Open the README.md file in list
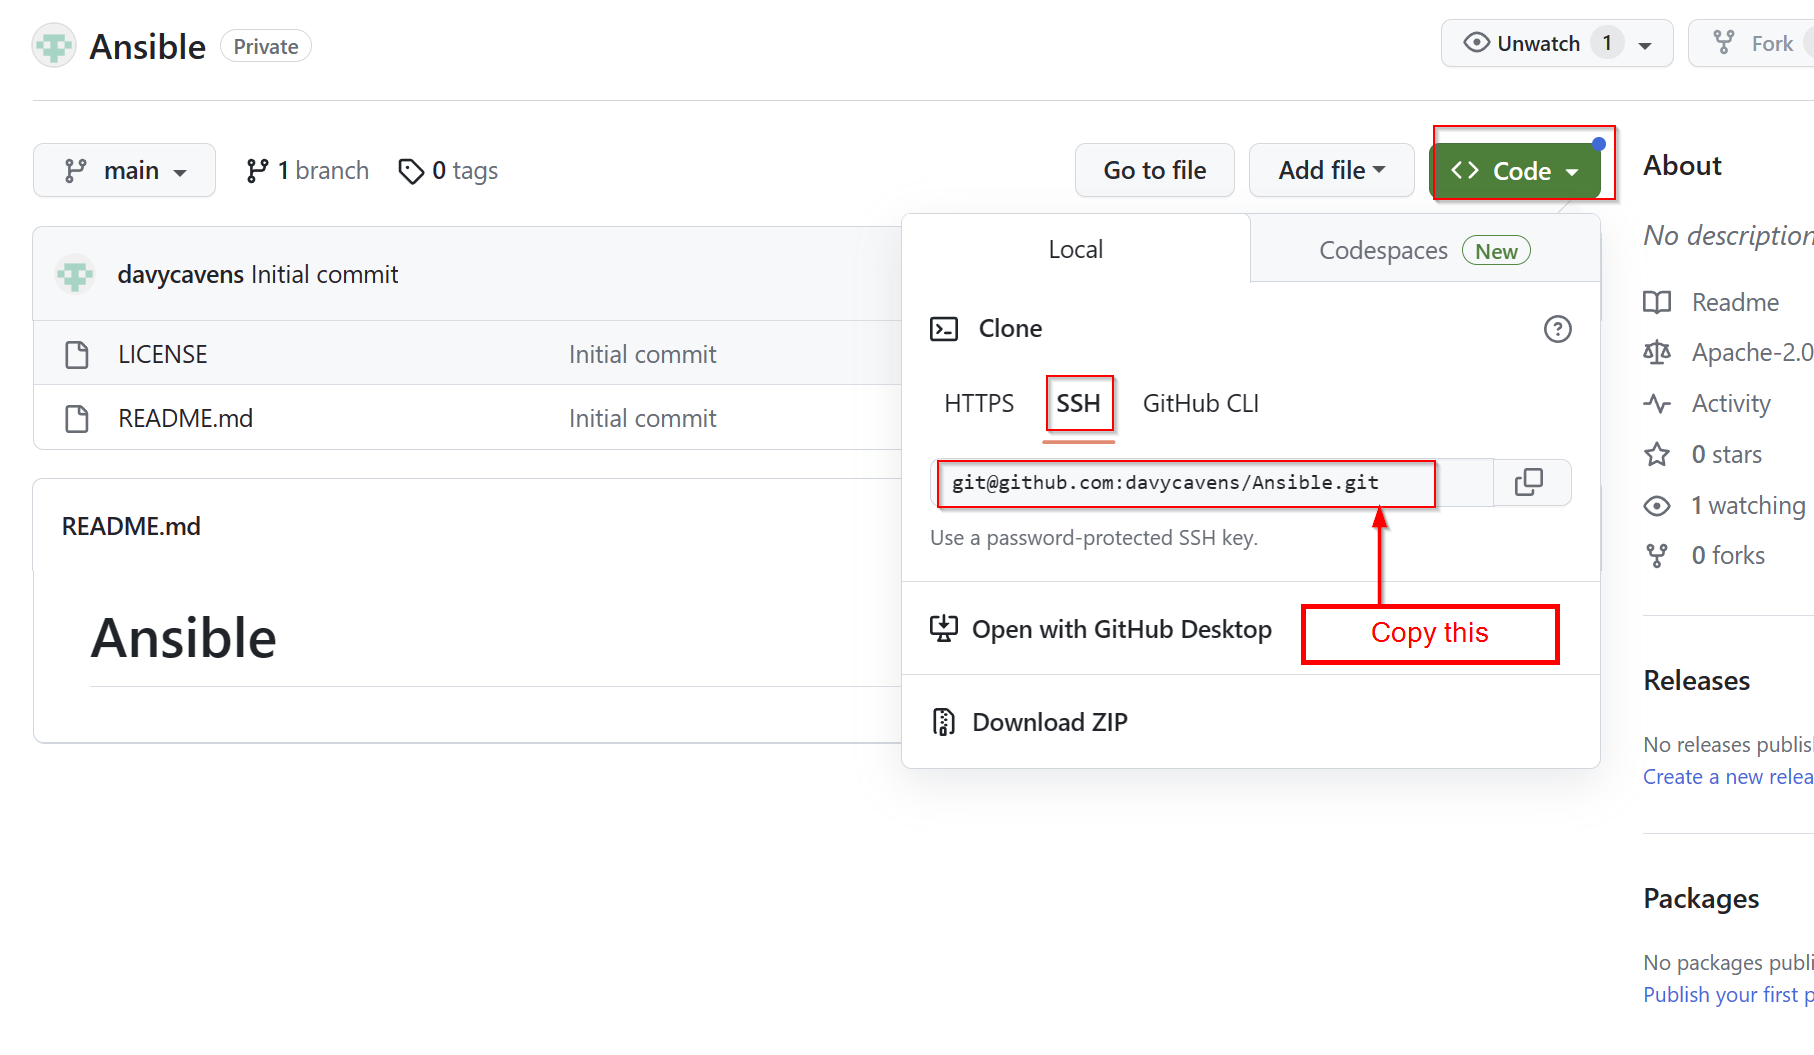This screenshot has height=1055, width=1814. point(185,418)
